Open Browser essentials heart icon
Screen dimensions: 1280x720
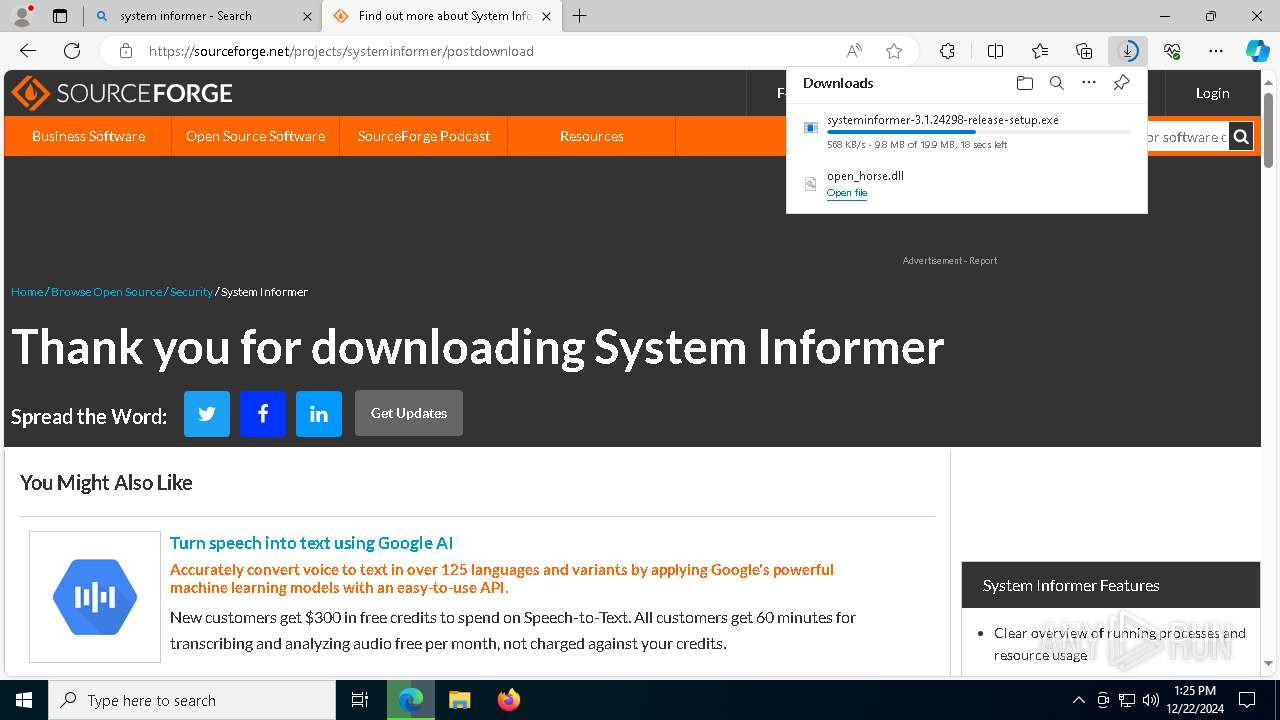tap(1172, 51)
